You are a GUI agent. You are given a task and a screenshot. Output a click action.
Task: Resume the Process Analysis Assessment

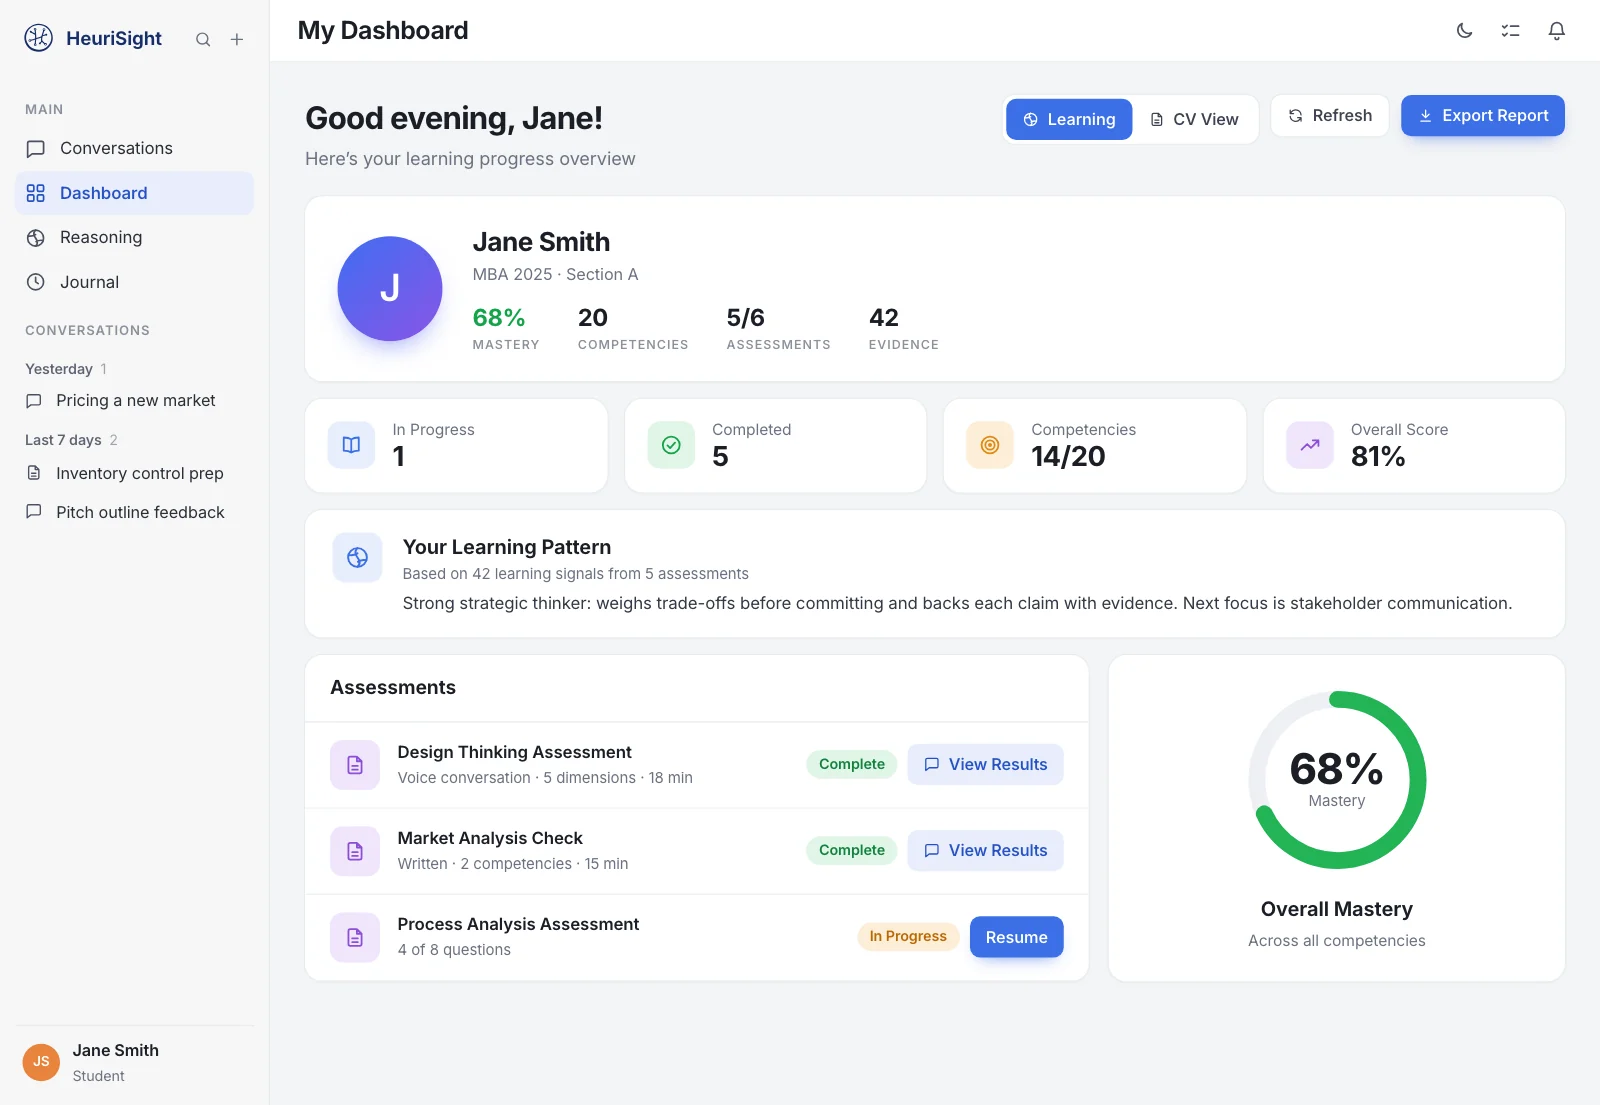click(1016, 937)
